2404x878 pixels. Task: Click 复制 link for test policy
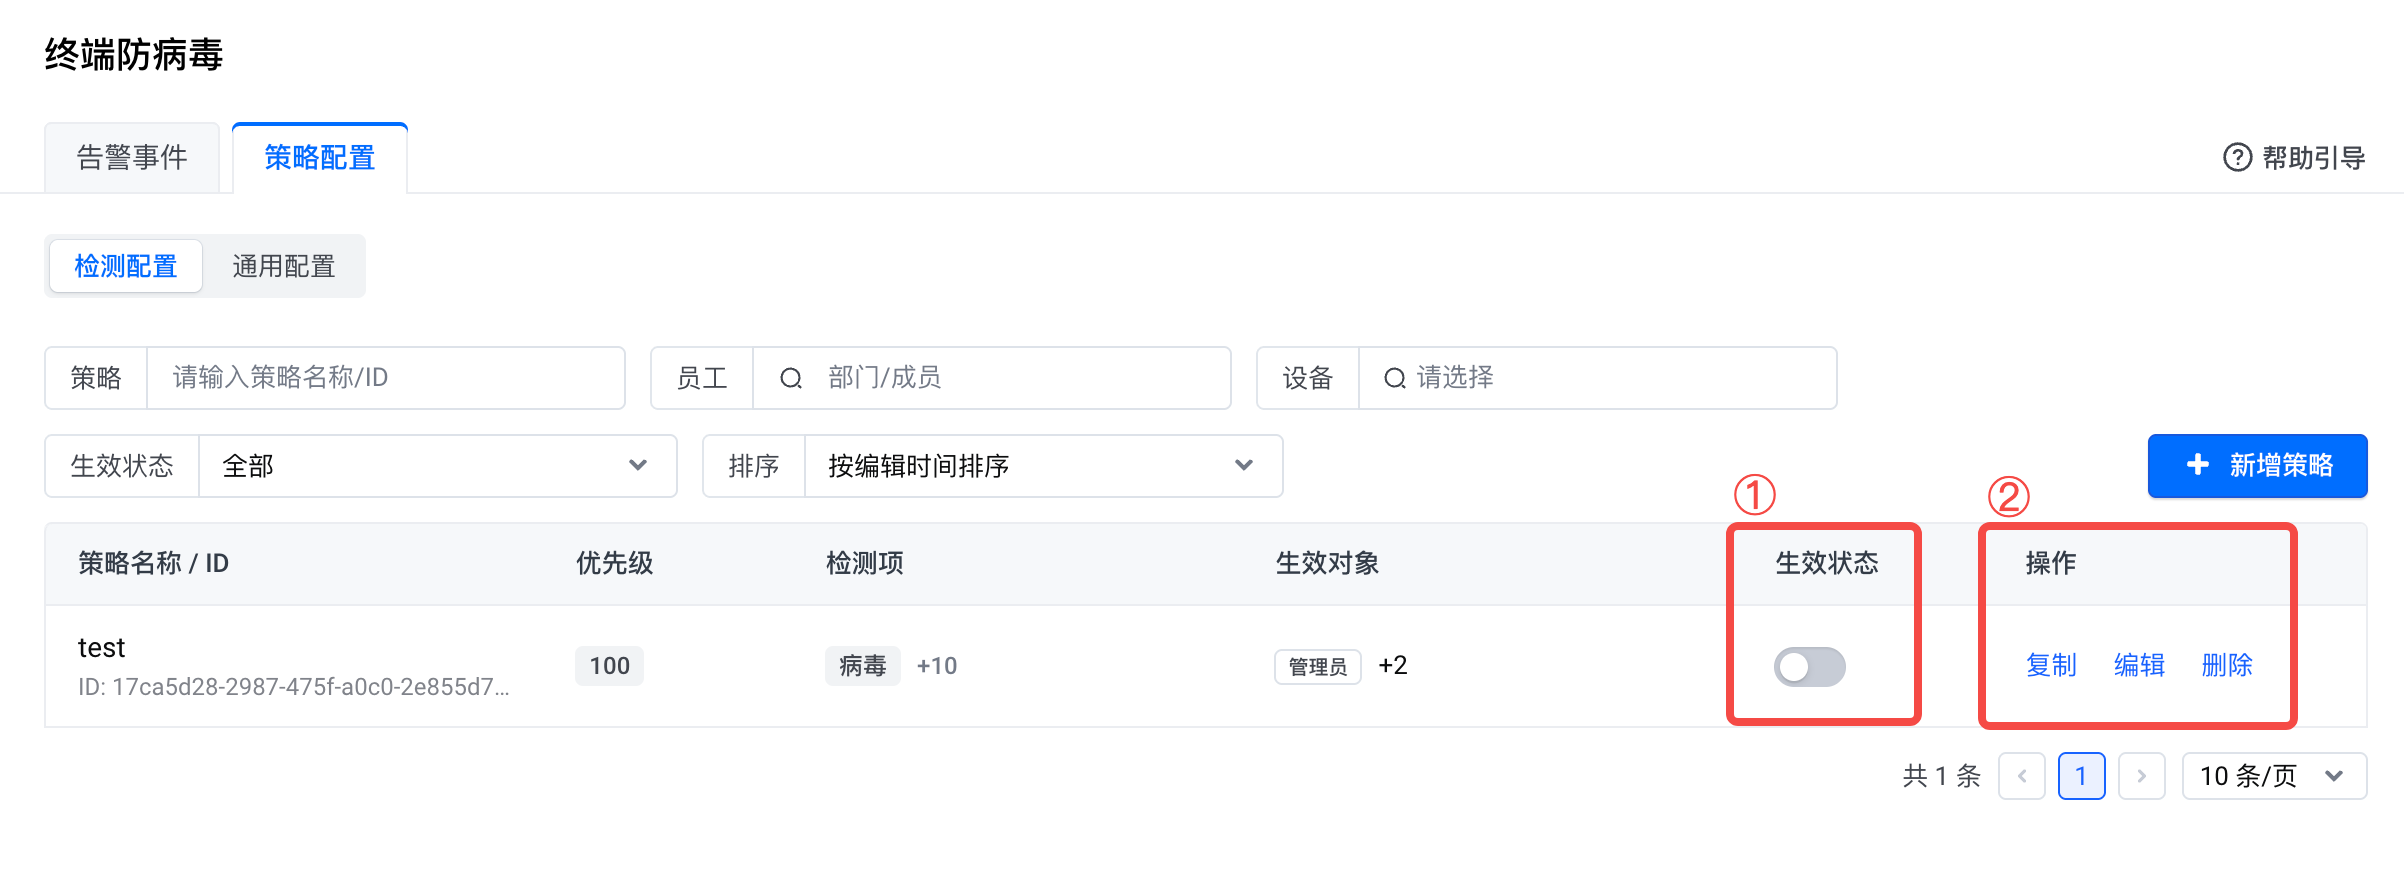2051,665
